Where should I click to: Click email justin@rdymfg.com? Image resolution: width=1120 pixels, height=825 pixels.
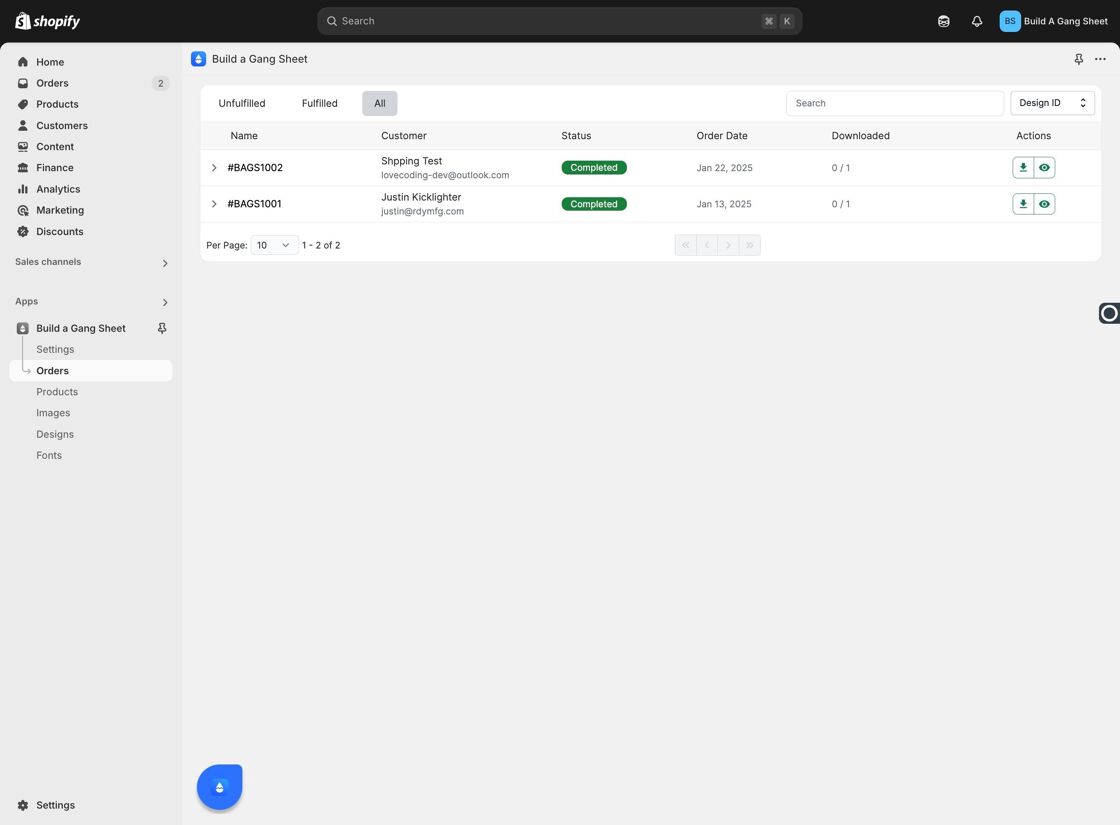click(422, 211)
